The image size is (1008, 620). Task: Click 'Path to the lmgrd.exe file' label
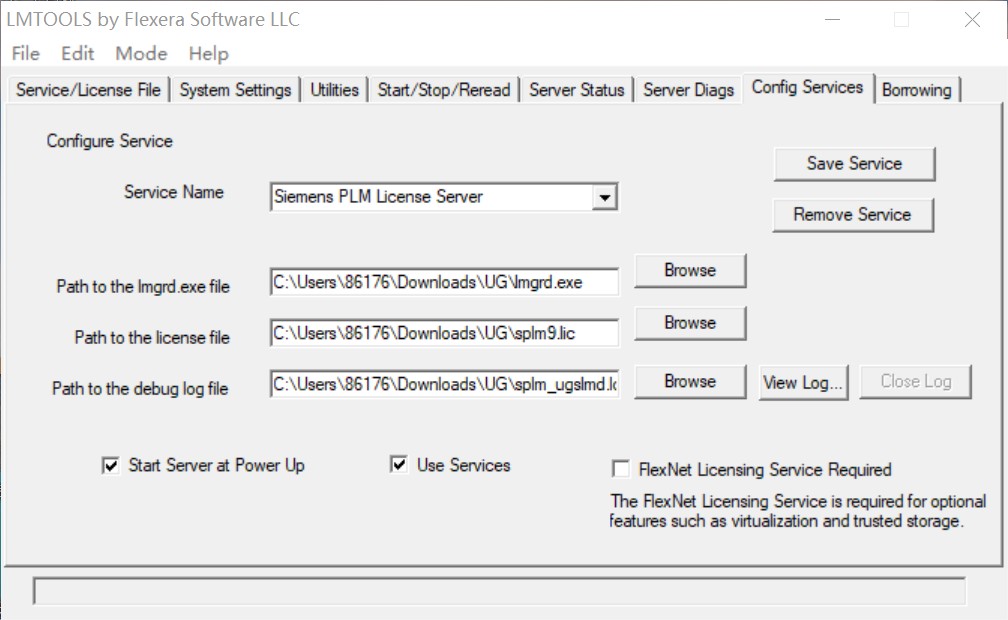[143, 287]
